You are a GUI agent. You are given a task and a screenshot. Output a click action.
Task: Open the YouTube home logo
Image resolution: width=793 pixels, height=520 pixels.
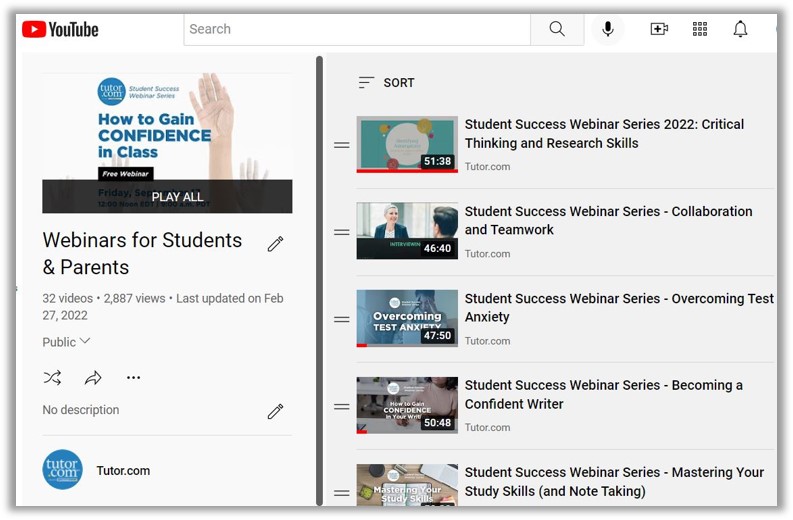60,29
